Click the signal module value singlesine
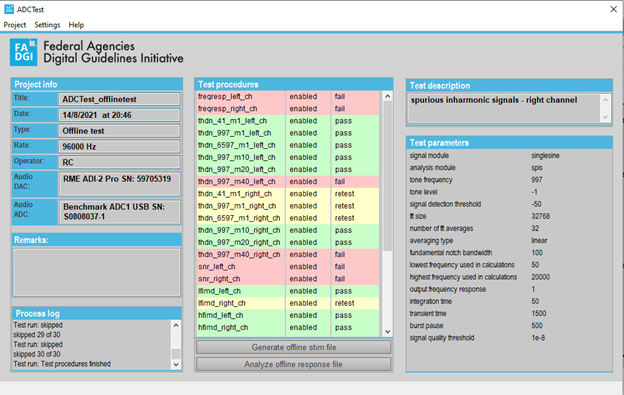624x395 pixels. (545, 156)
